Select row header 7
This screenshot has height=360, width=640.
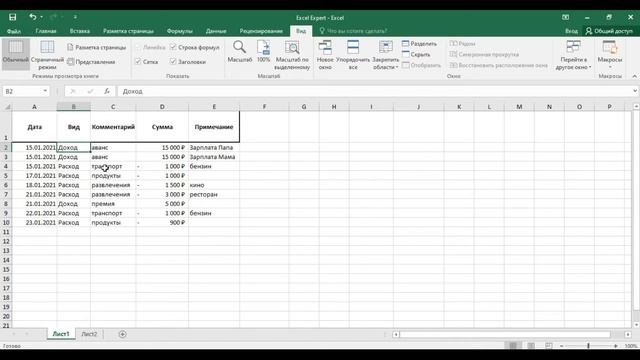[6, 194]
